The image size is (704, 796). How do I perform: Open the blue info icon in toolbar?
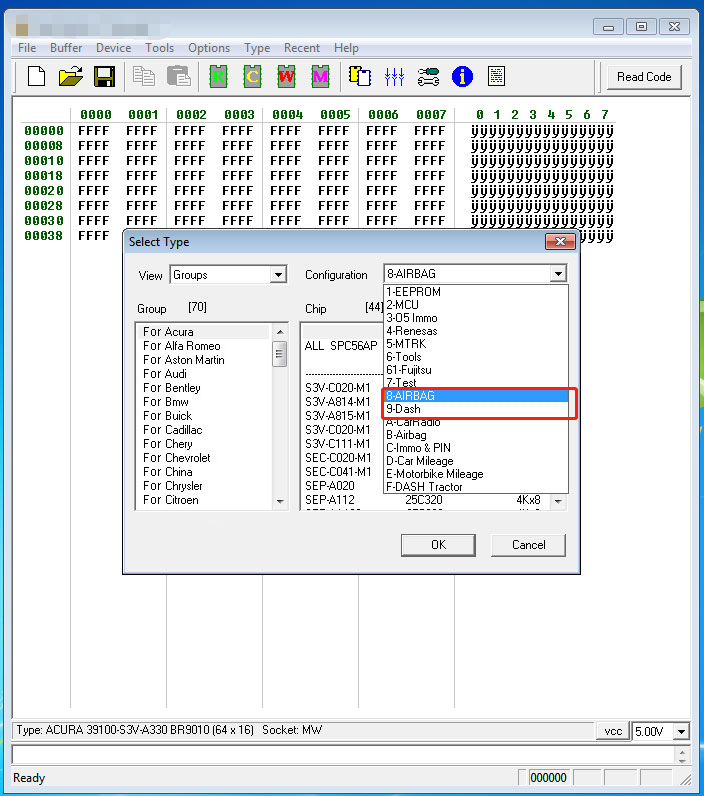click(x=462, y=76)
